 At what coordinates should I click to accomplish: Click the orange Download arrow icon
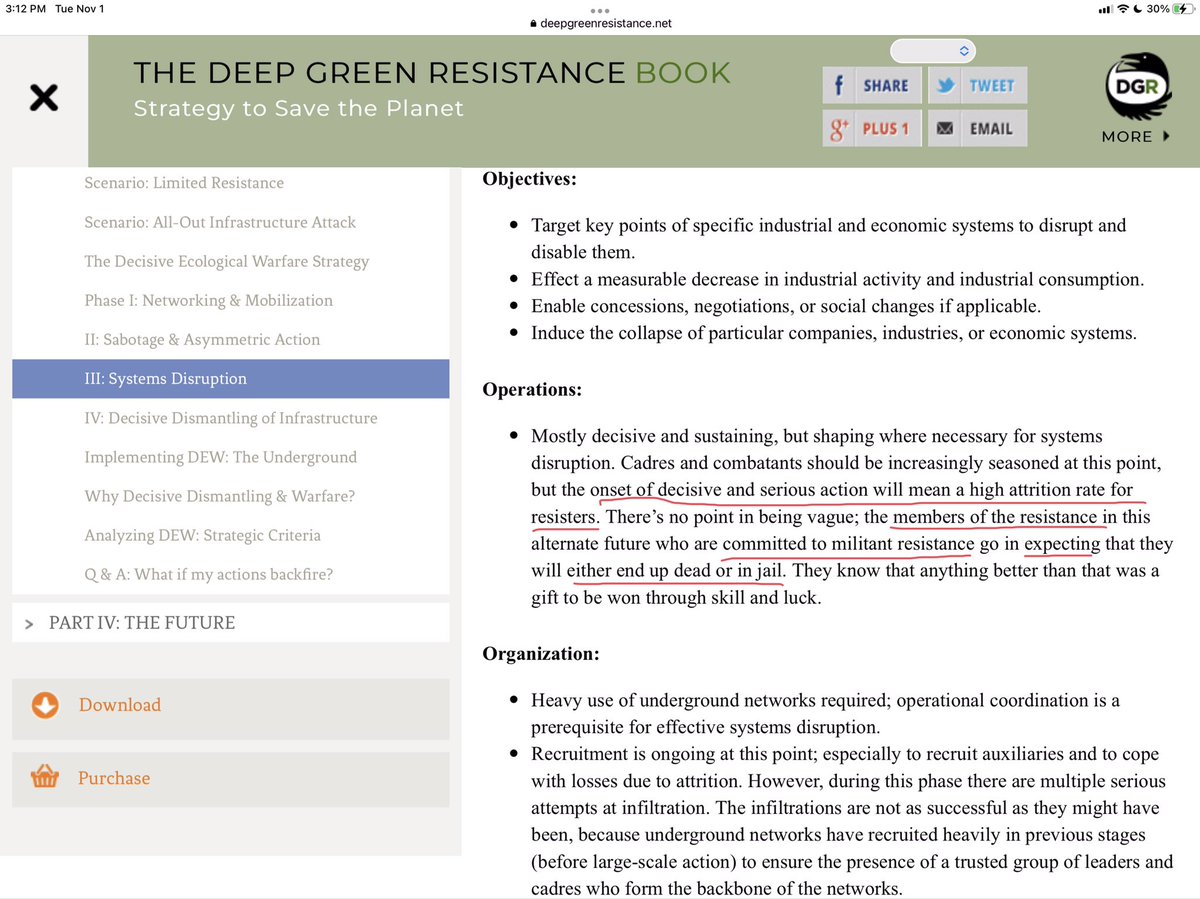43,705
